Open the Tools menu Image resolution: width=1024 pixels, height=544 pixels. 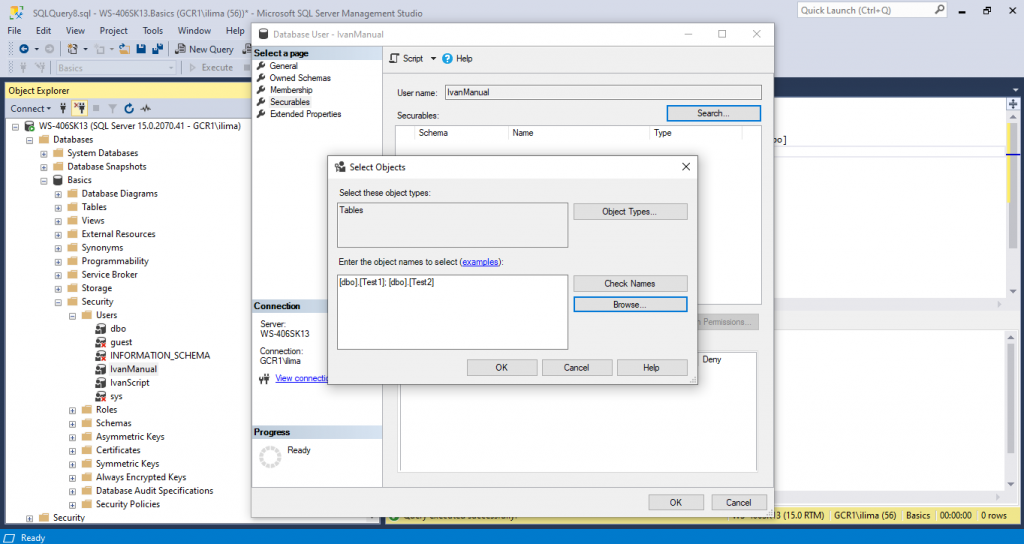(x=153, y=31)
